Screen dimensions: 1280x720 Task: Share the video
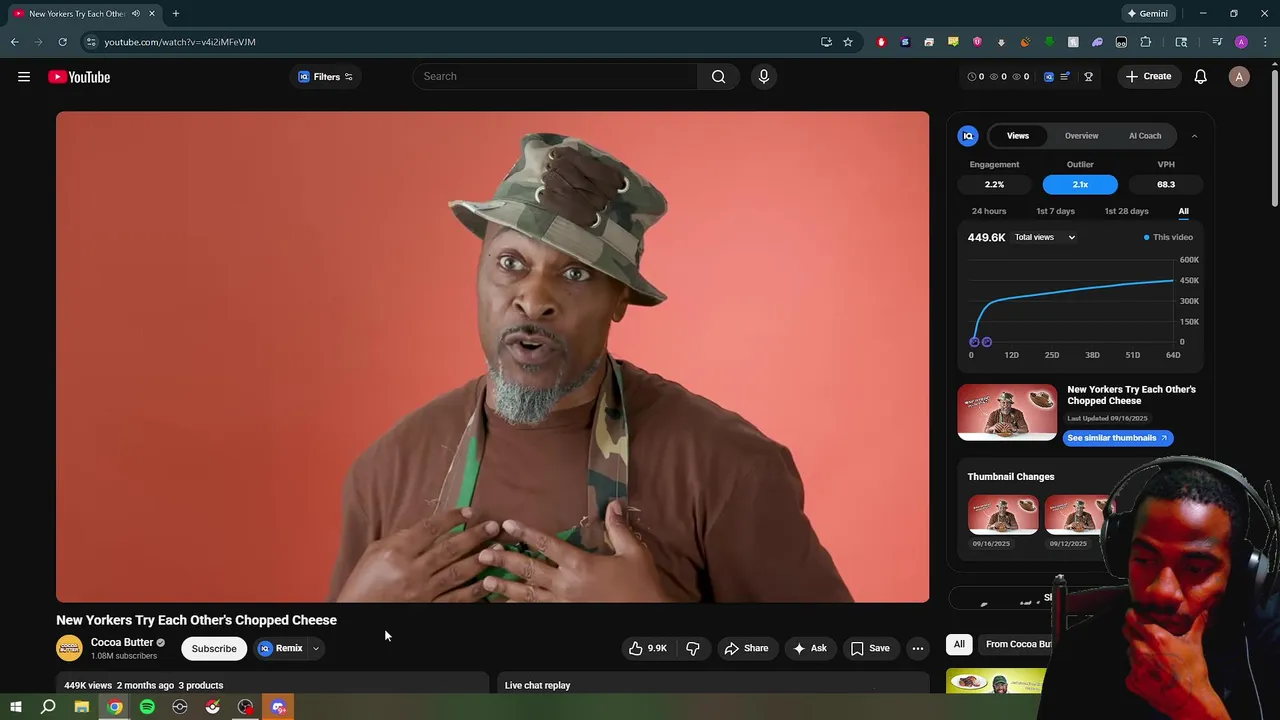tap(746, 648)
